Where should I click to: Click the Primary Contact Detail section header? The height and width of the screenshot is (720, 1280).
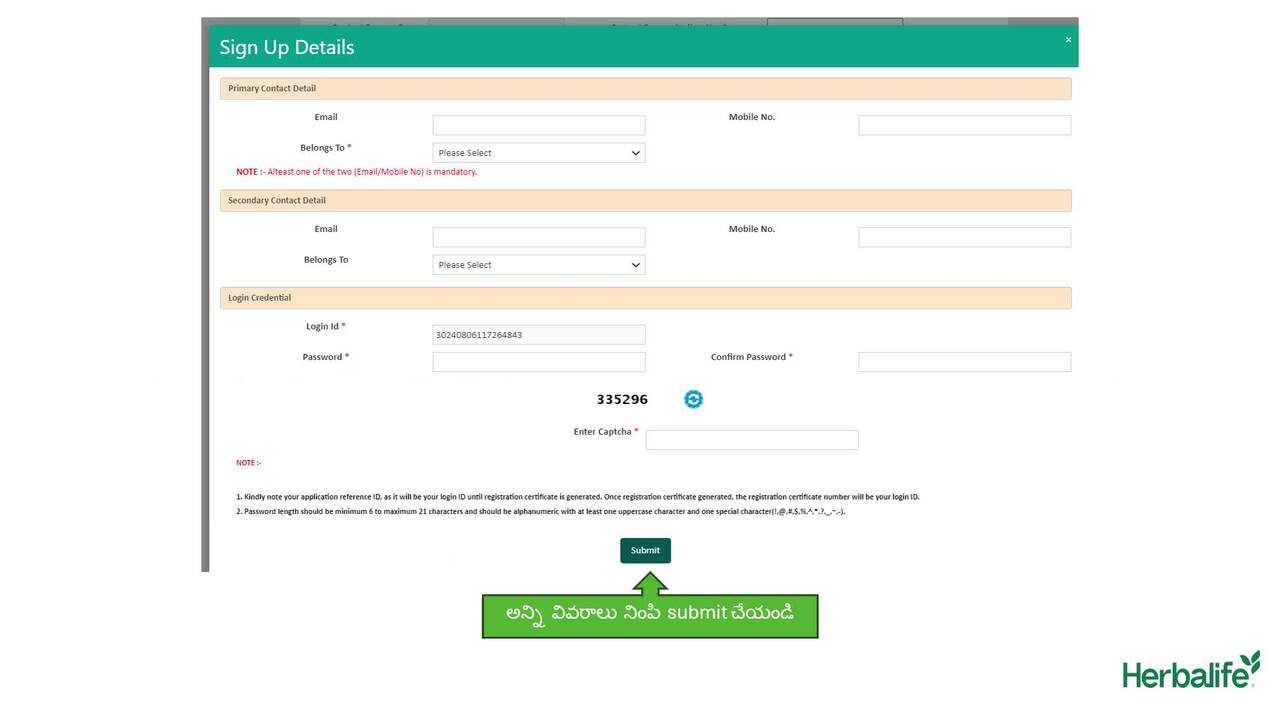(645, 89)
